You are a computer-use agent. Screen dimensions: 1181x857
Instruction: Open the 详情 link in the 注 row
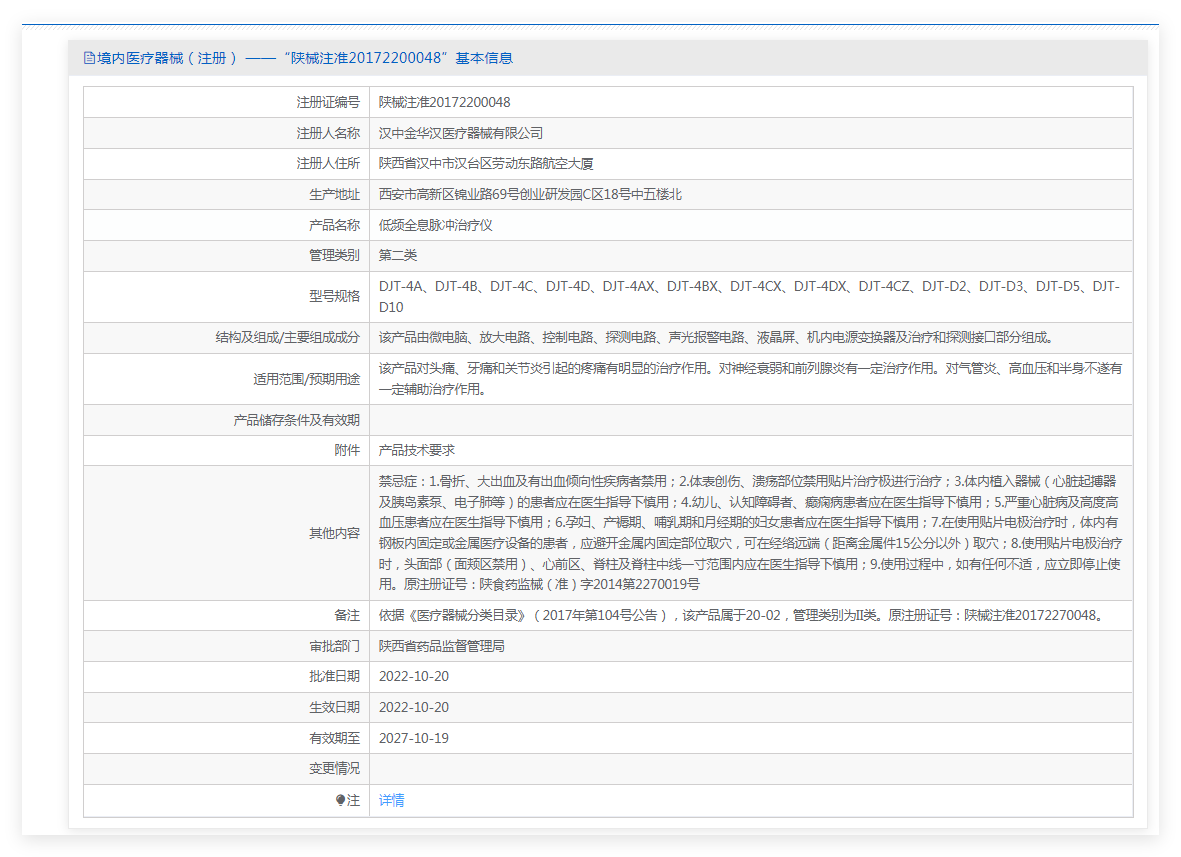tap(391, 801)
